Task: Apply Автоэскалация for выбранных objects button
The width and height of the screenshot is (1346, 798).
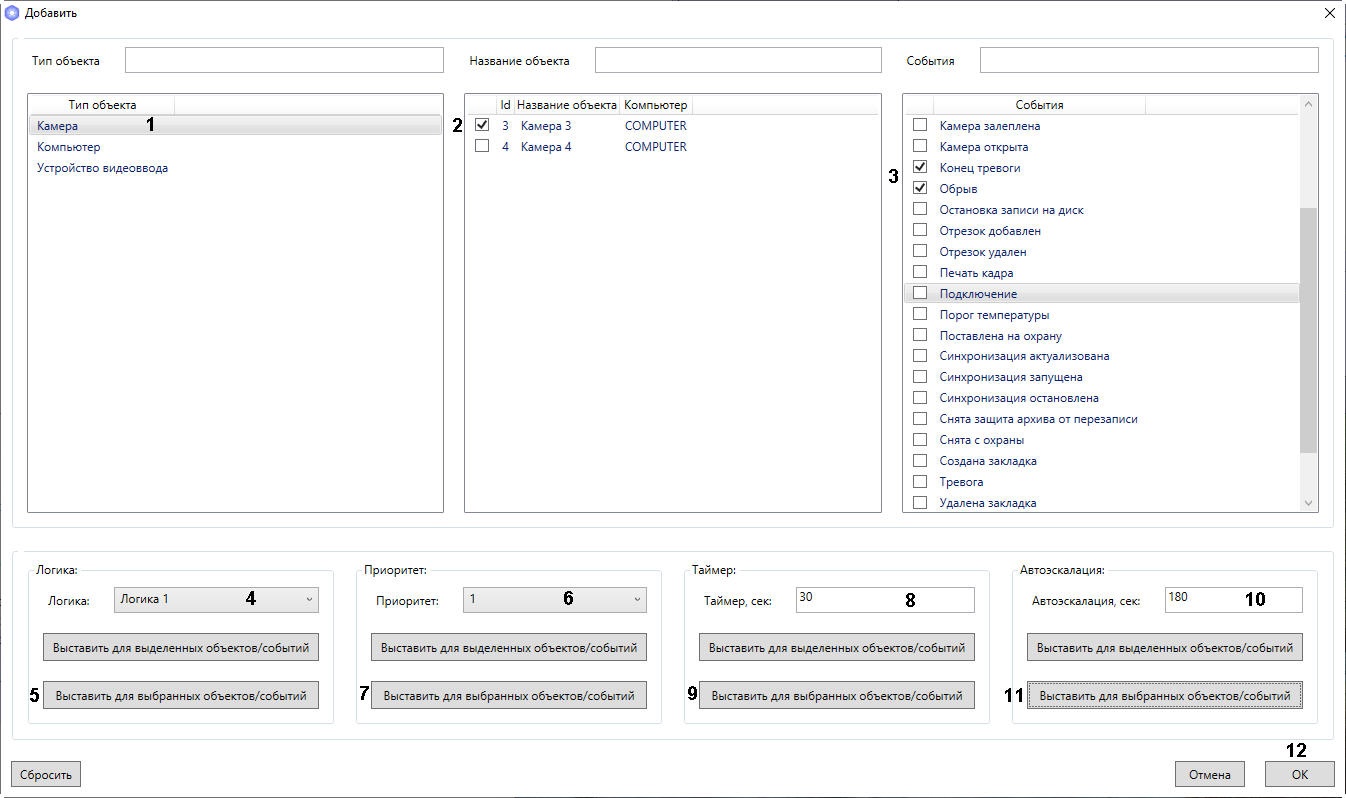Action: pos(1164,695)
